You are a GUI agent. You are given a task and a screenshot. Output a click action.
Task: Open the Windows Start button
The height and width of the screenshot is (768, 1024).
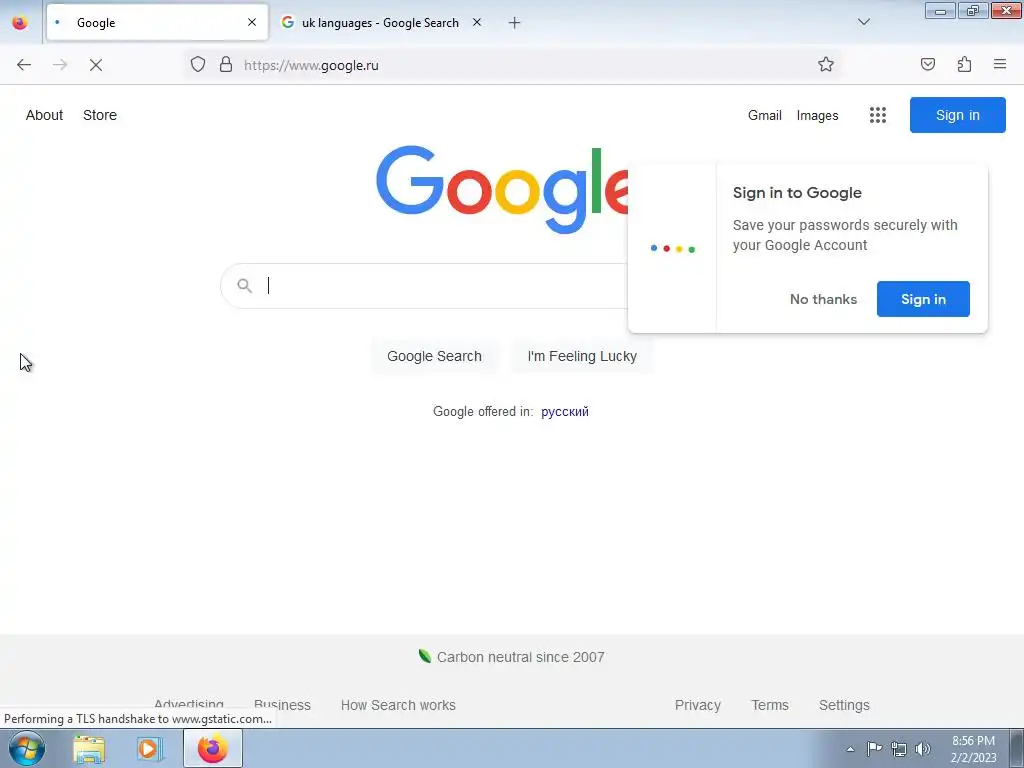pos(26,748)
